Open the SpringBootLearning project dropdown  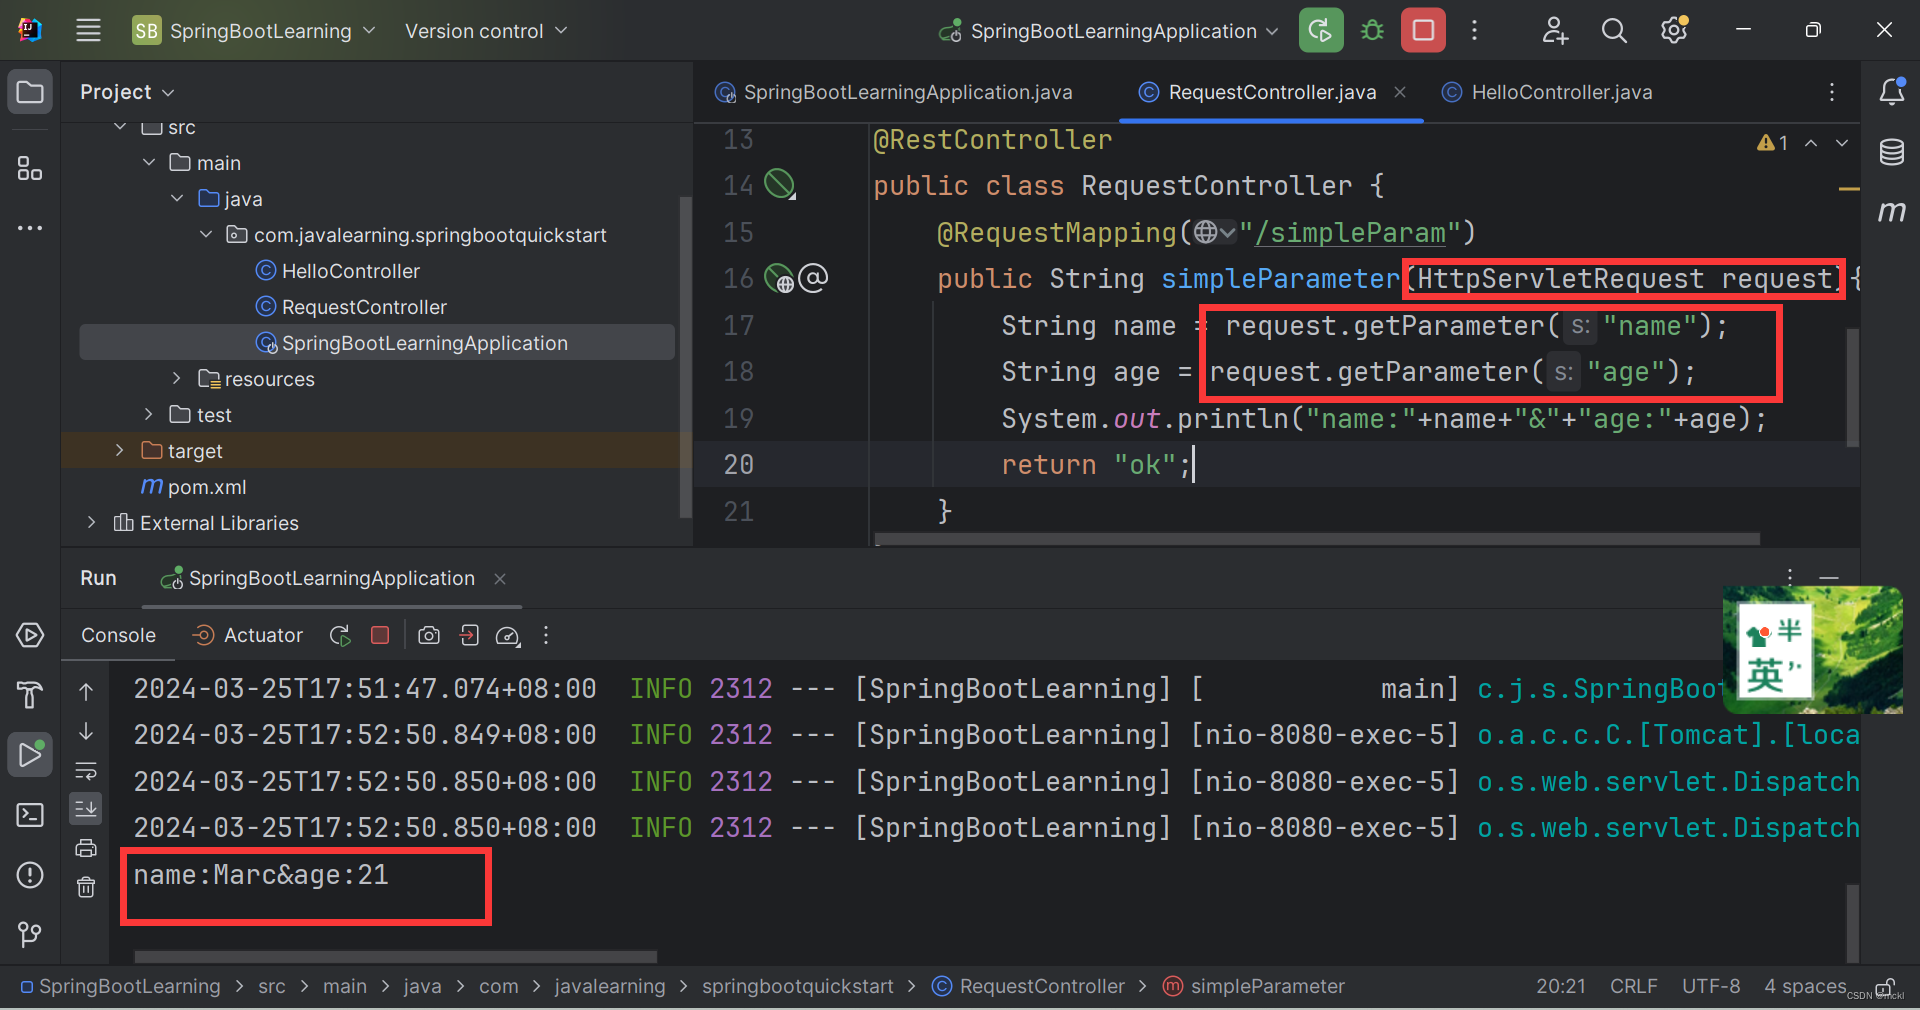click(255, 31)
